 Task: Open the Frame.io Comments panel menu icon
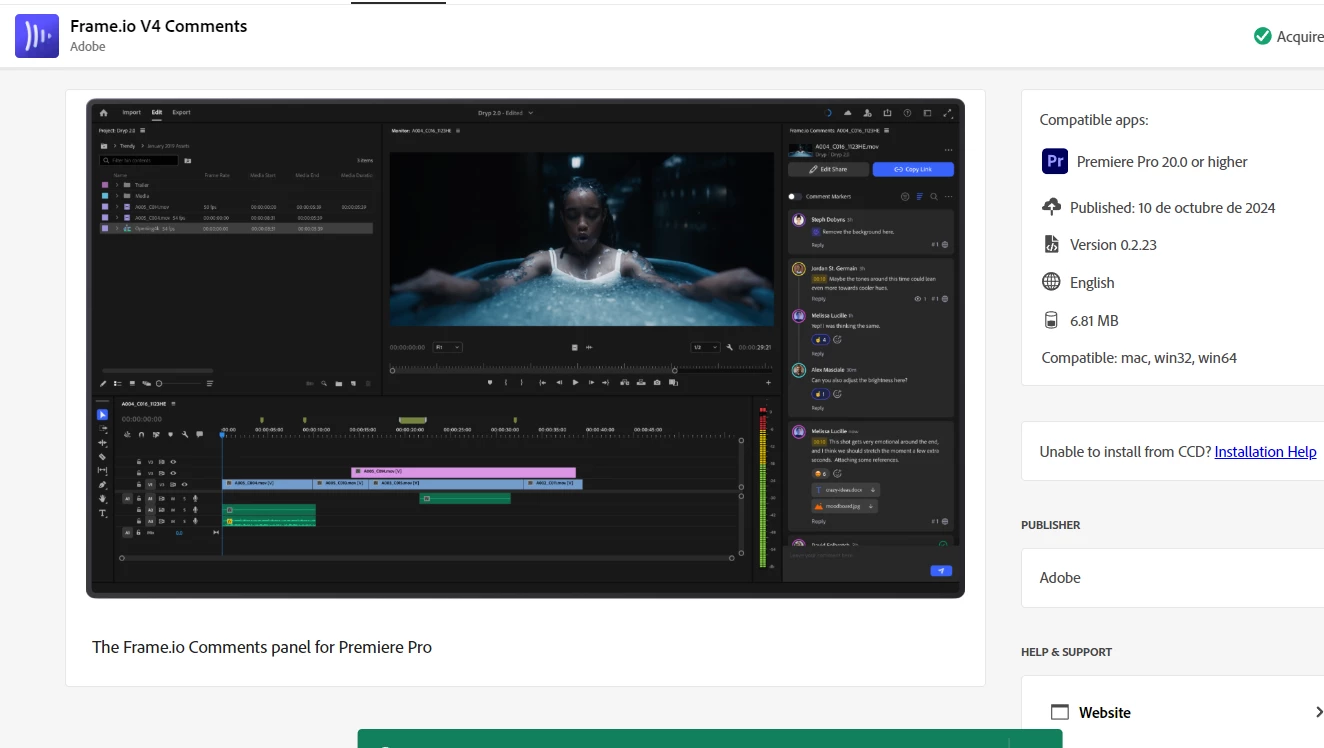(886, 131)
